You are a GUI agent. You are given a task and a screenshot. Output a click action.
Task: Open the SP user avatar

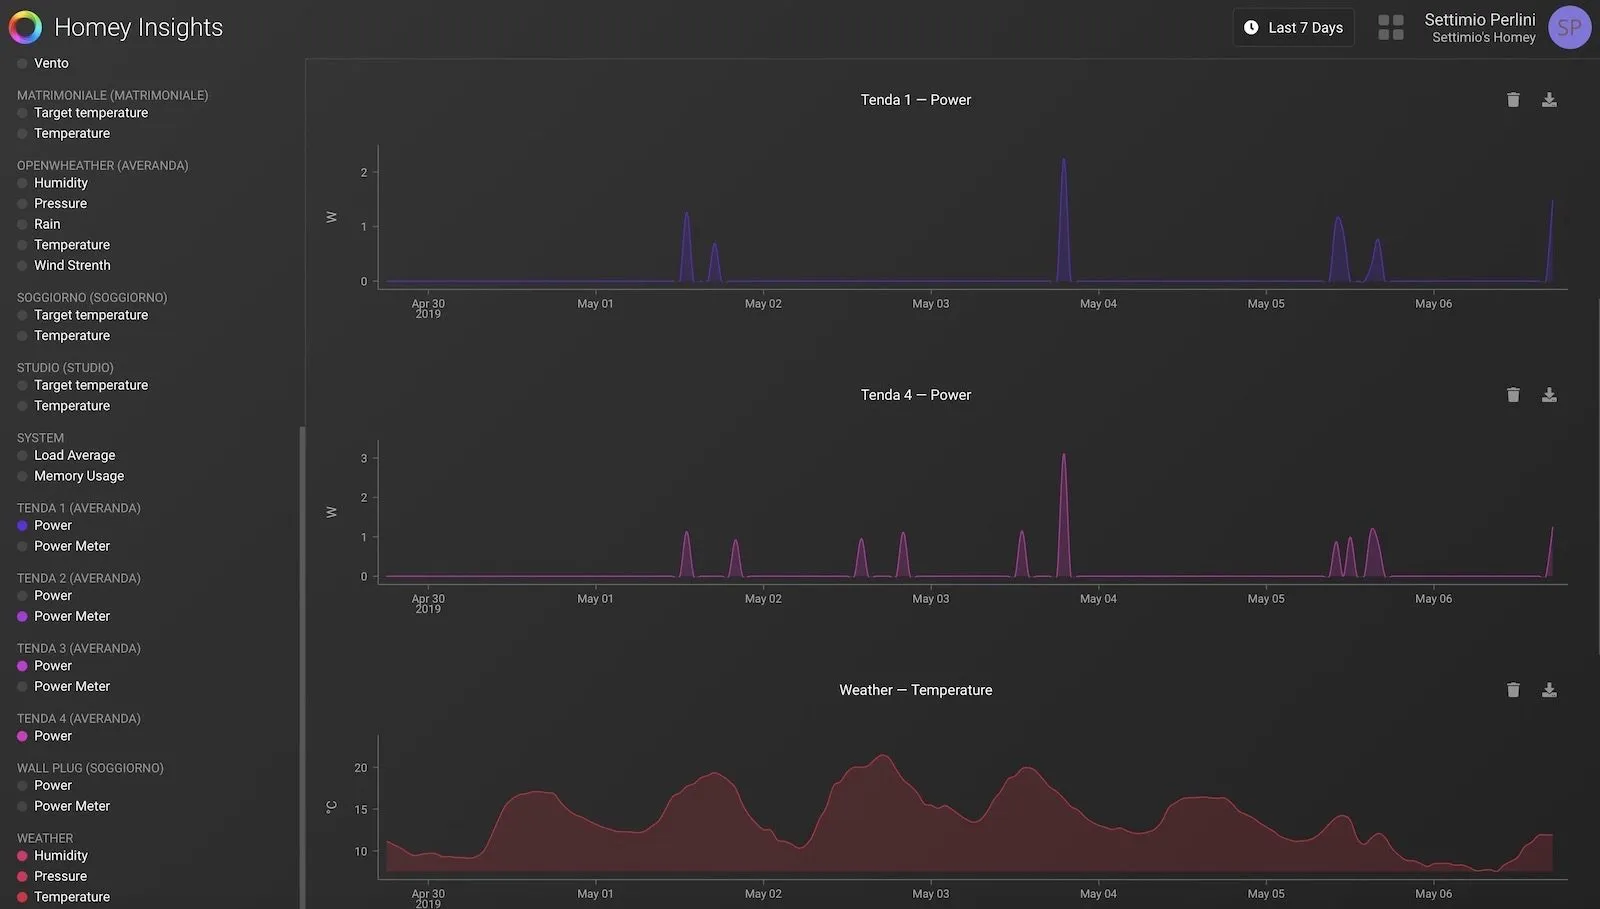tap(1569, 27)
